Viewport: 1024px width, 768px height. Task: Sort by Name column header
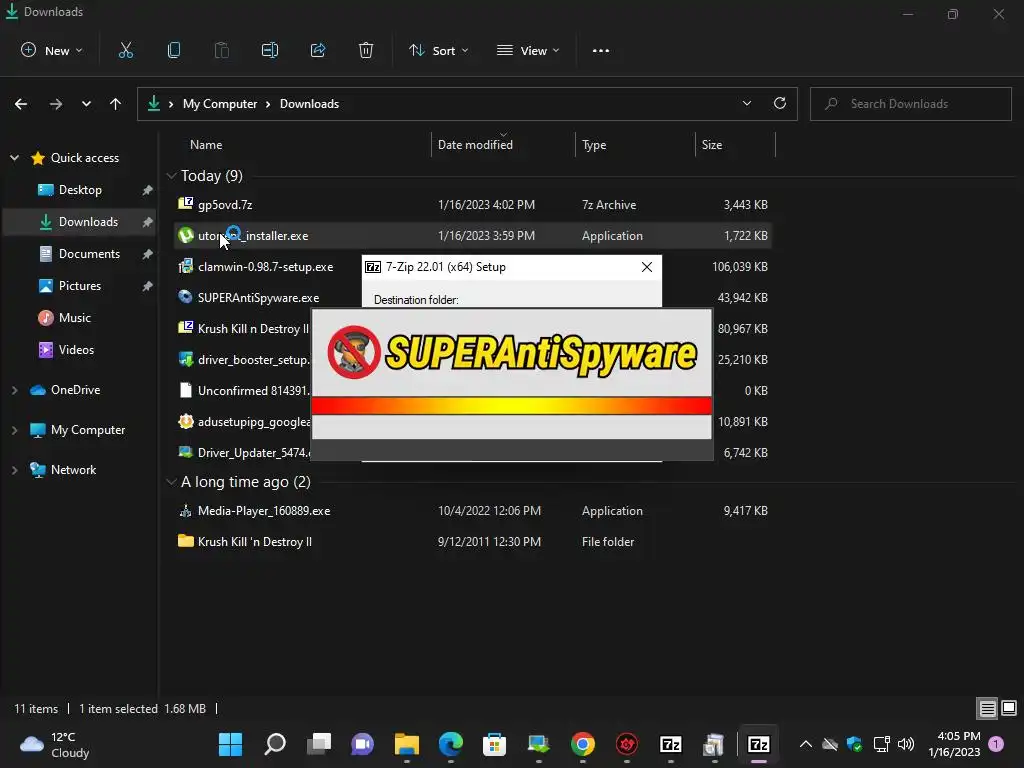206,145
